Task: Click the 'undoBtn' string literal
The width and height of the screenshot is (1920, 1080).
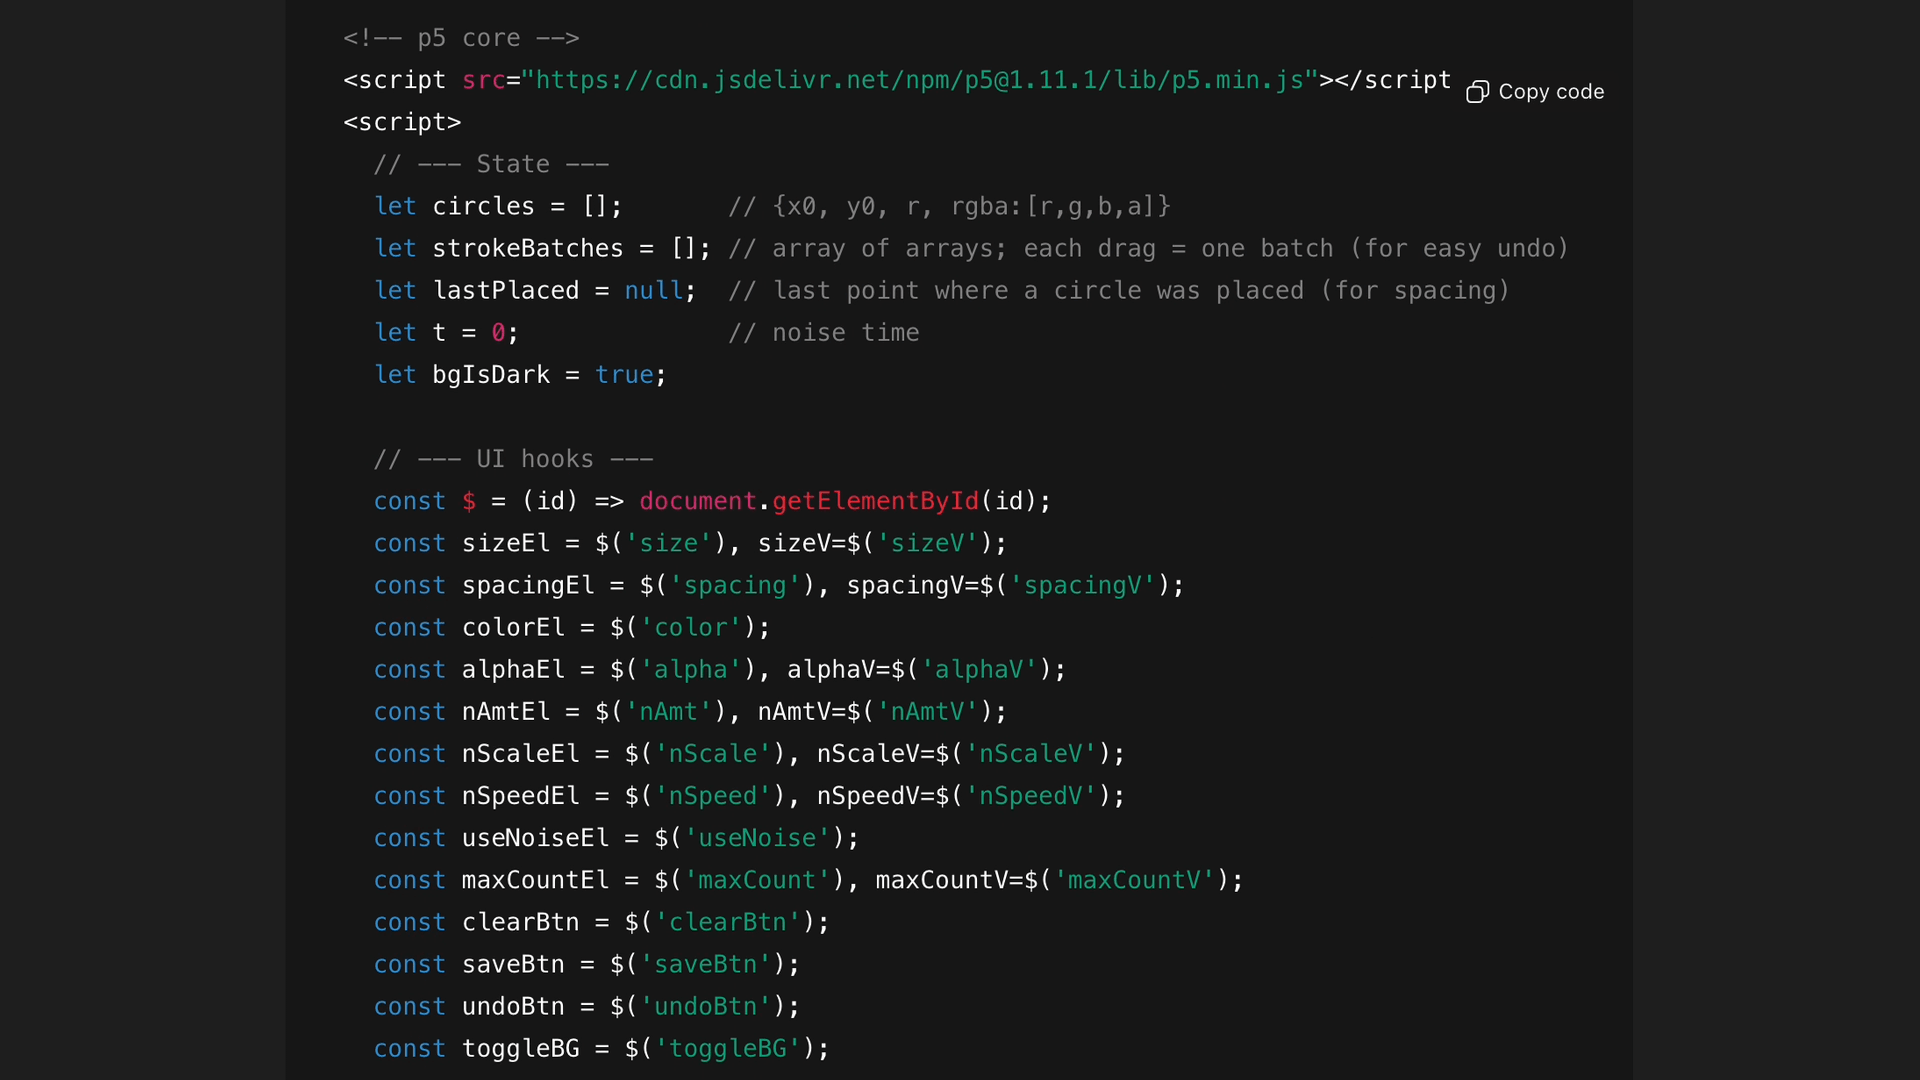Action: 705,1006
